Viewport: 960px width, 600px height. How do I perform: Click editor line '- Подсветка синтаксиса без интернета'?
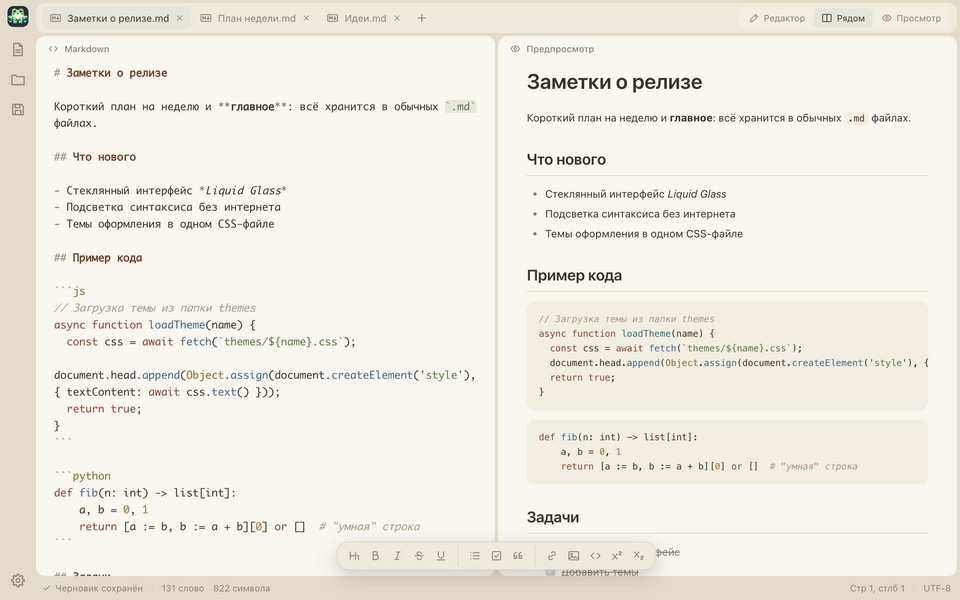tap(167, 207)
